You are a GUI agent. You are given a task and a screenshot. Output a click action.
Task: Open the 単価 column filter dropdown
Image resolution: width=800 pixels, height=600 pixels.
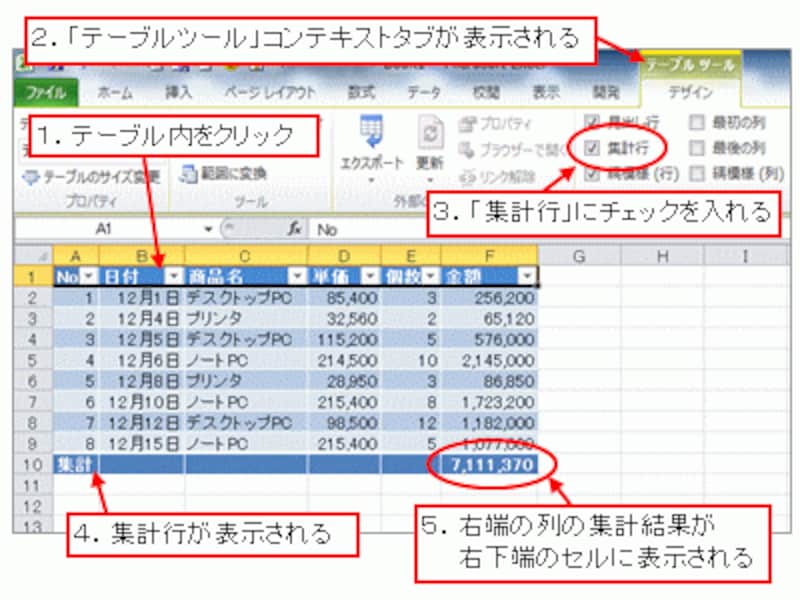pyautogui.click(x=370, y=276)
